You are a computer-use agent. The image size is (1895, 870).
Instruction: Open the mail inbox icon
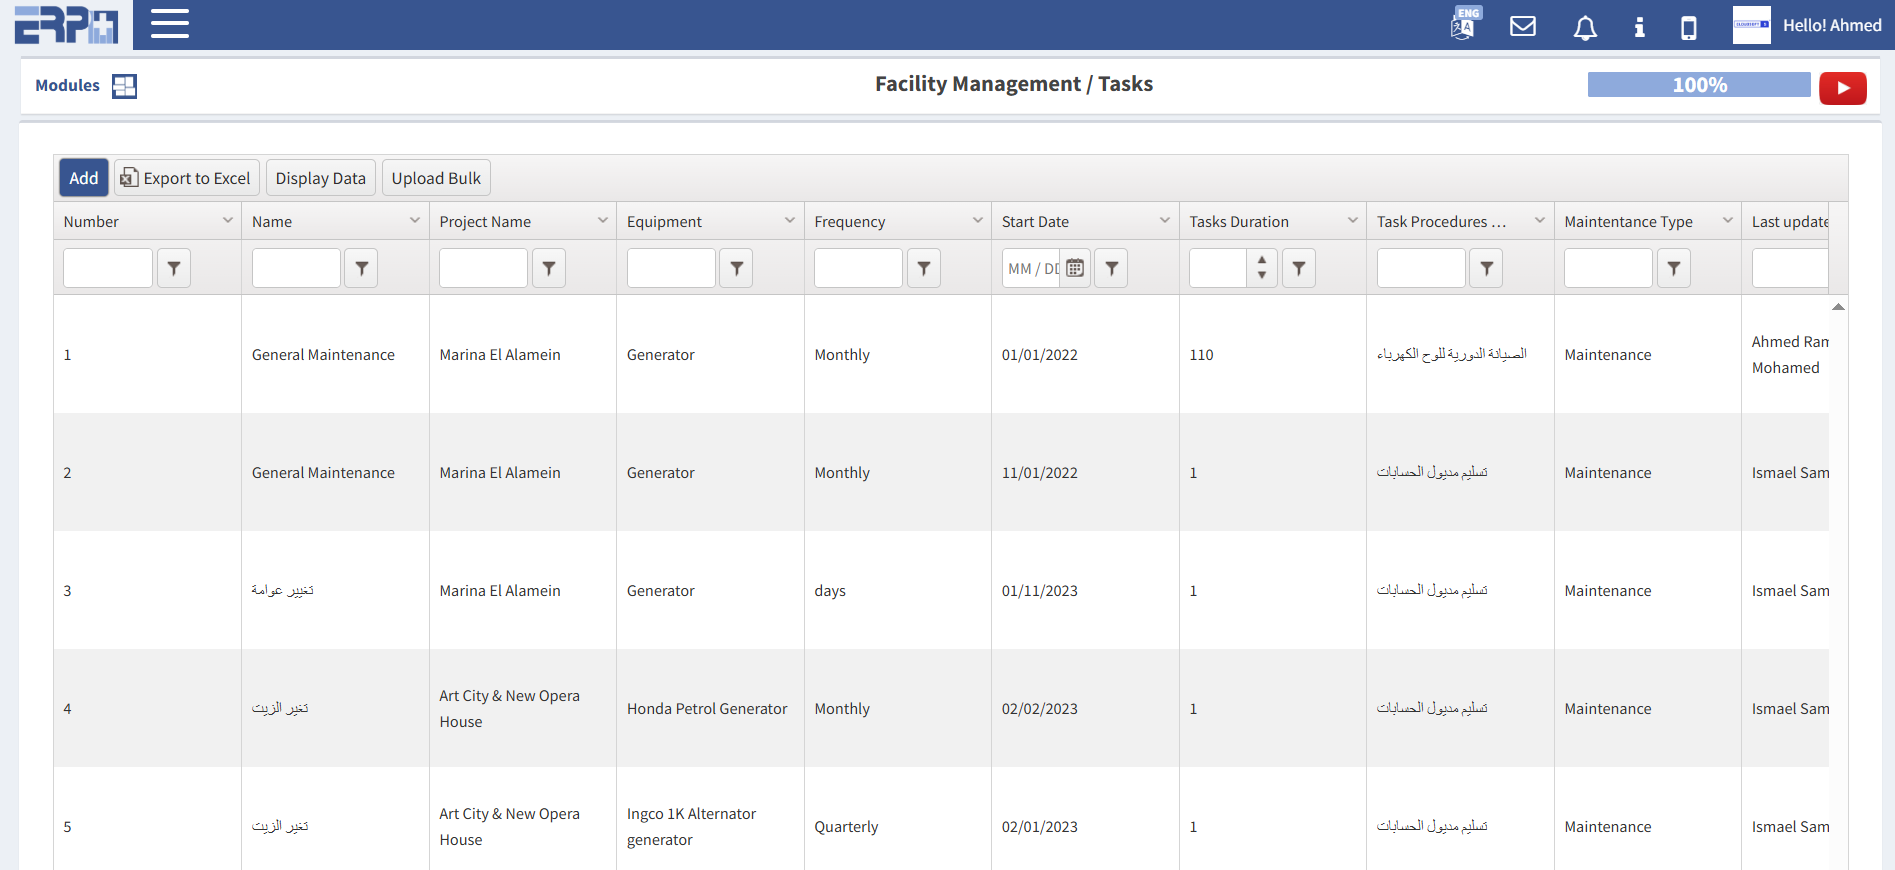click(x=1522, y=26)
